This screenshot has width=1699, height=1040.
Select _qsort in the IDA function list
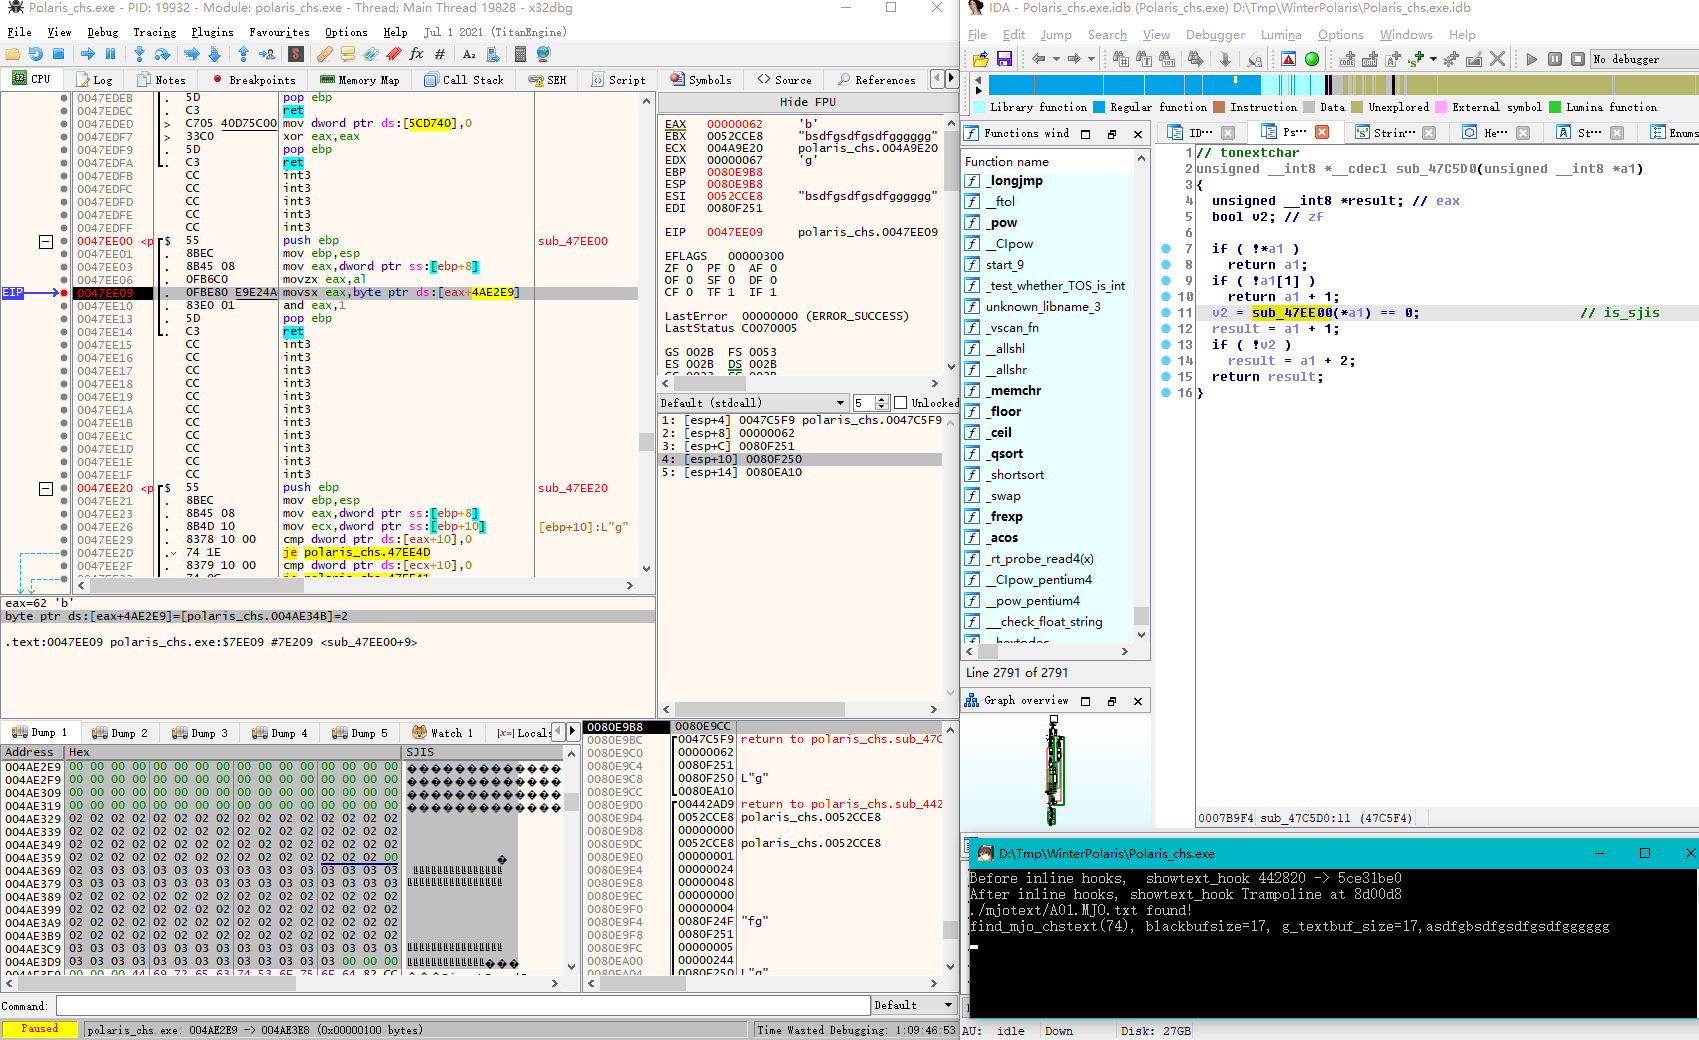point(1005,454)
